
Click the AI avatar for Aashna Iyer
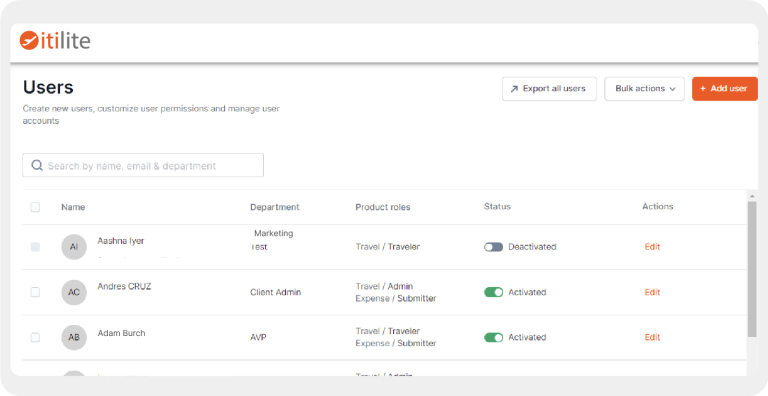click(74, 247)
